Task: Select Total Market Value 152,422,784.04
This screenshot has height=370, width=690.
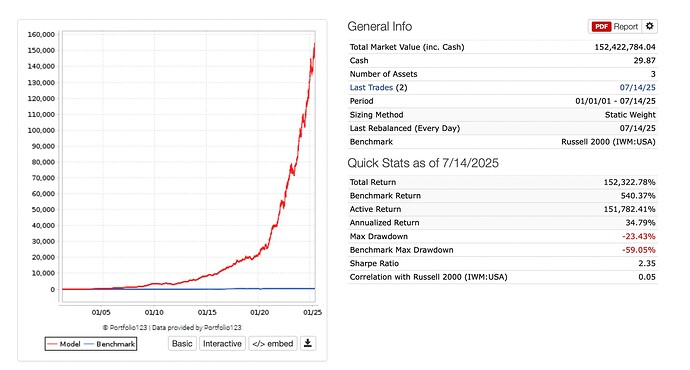Action: click(x=625, y=47)
